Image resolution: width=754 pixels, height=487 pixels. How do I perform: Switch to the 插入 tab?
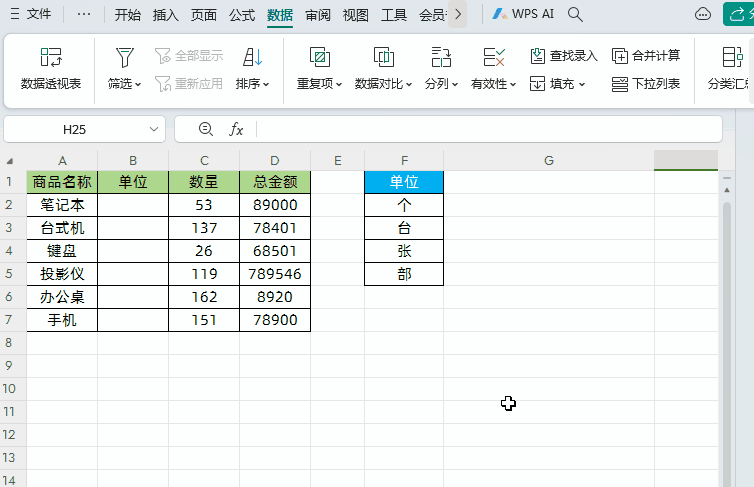pyautogui.click(x=165, y=15)
